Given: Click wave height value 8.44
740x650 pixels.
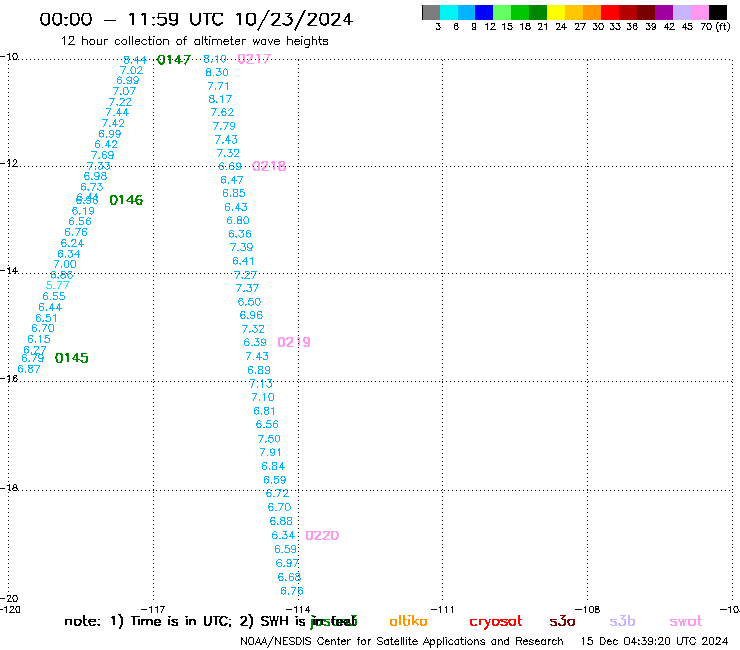Looking at the screenshot, I should (135, 60).
